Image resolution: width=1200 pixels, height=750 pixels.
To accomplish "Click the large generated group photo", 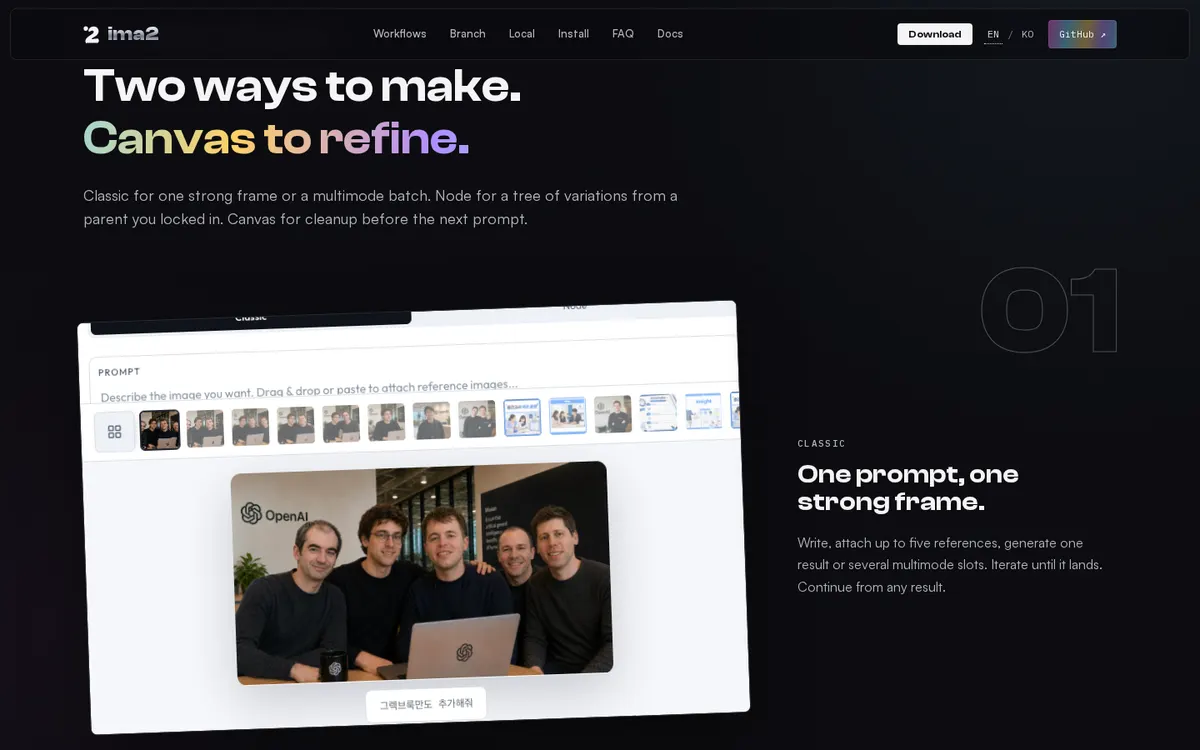I will (422, 572).
